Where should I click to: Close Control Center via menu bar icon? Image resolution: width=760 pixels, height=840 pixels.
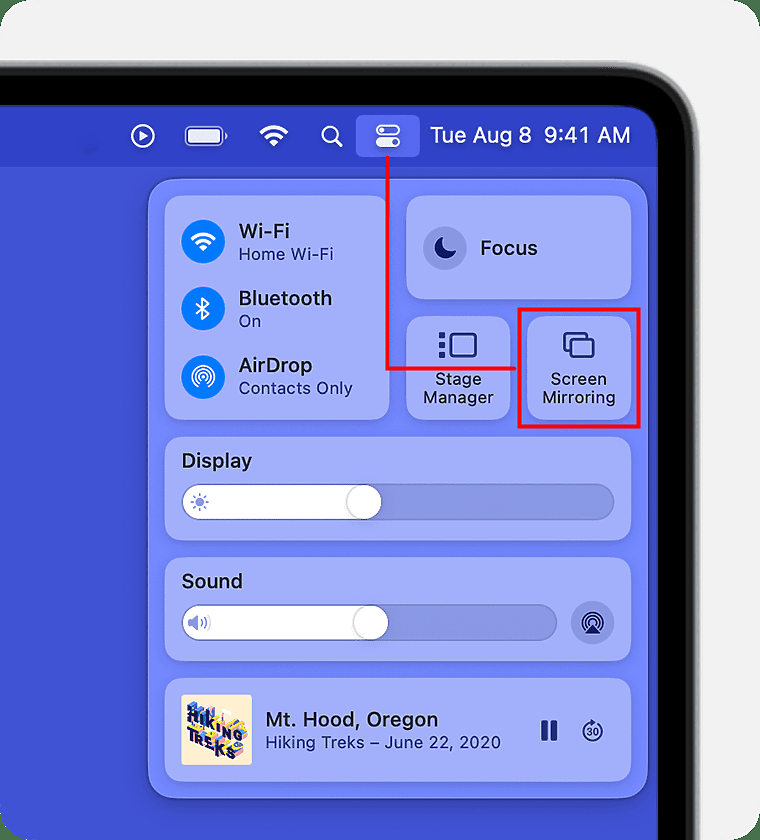388,136
